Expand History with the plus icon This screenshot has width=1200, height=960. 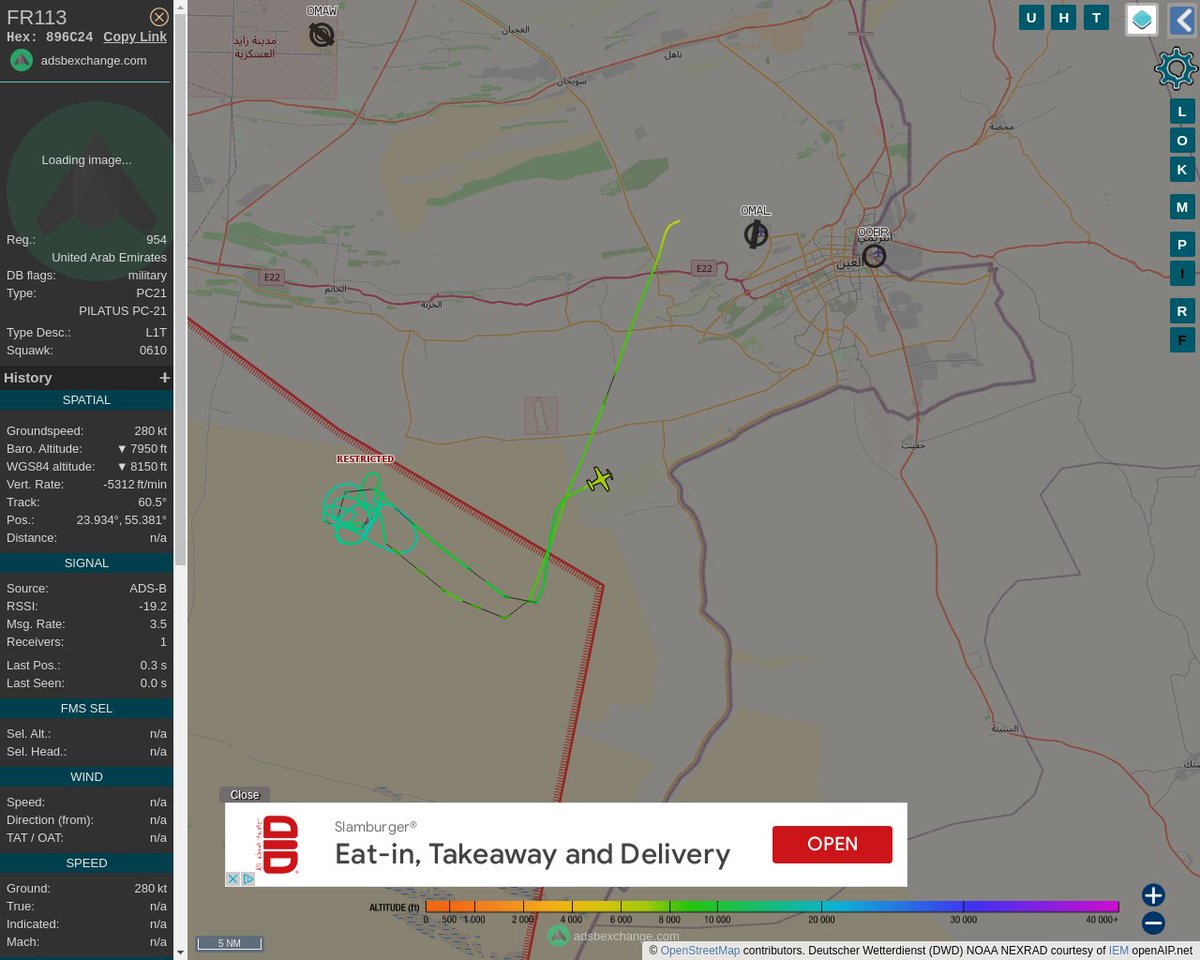[x=164, y=378]
